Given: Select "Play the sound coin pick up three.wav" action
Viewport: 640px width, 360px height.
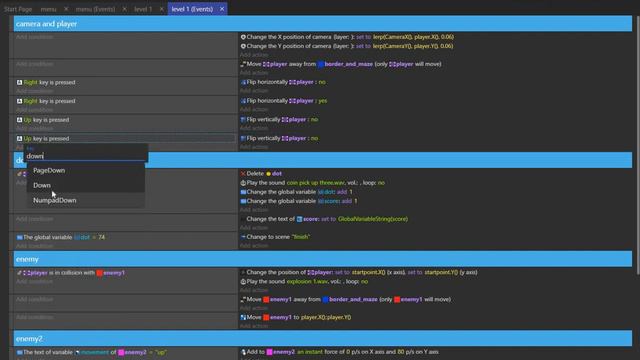Looking at the screenshot, I should 313,183.
